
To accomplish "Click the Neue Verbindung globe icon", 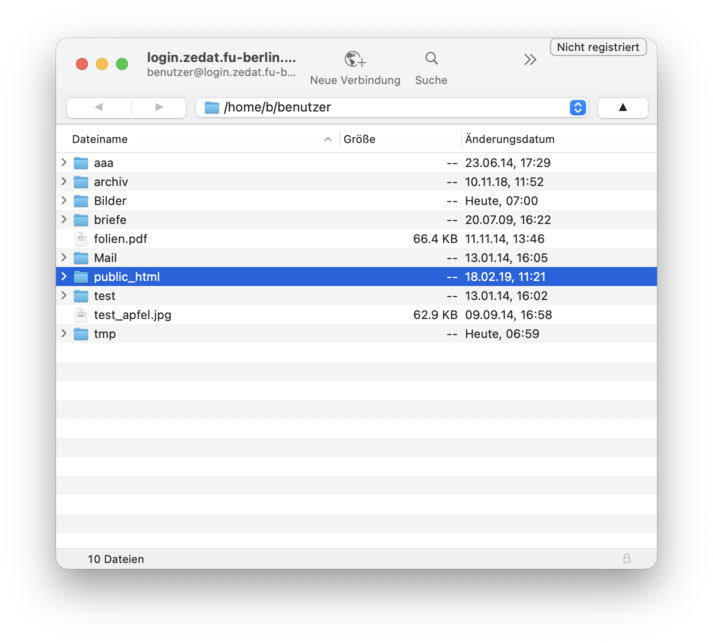I will pos(354,60).
